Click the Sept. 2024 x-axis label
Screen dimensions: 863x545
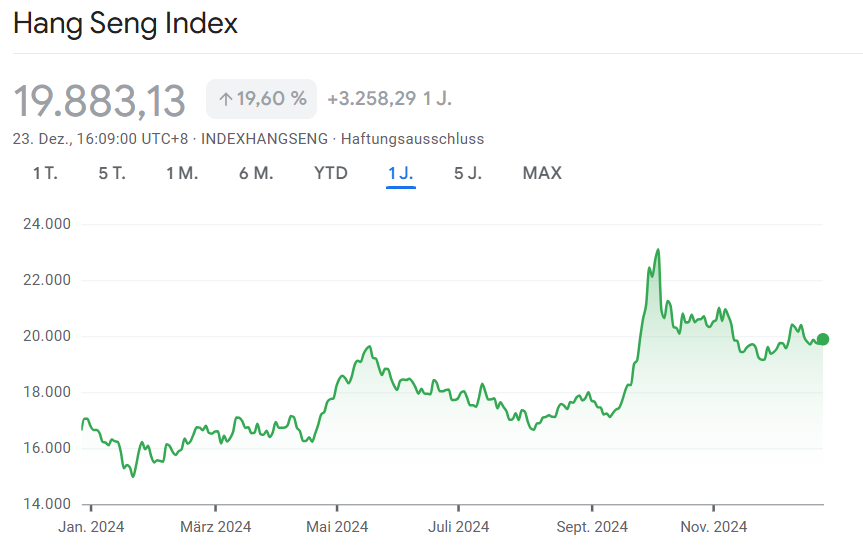pyautogui.click(x=592, y=527)
